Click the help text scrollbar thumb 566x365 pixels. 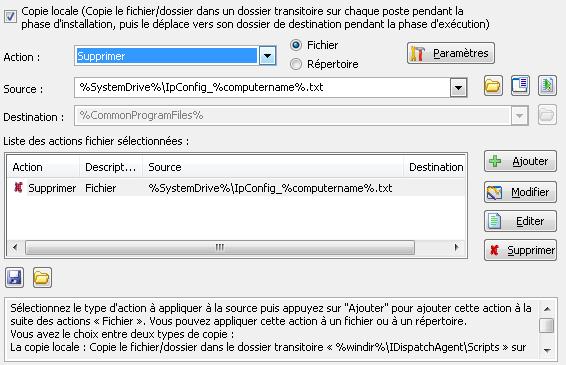[547, 325]
